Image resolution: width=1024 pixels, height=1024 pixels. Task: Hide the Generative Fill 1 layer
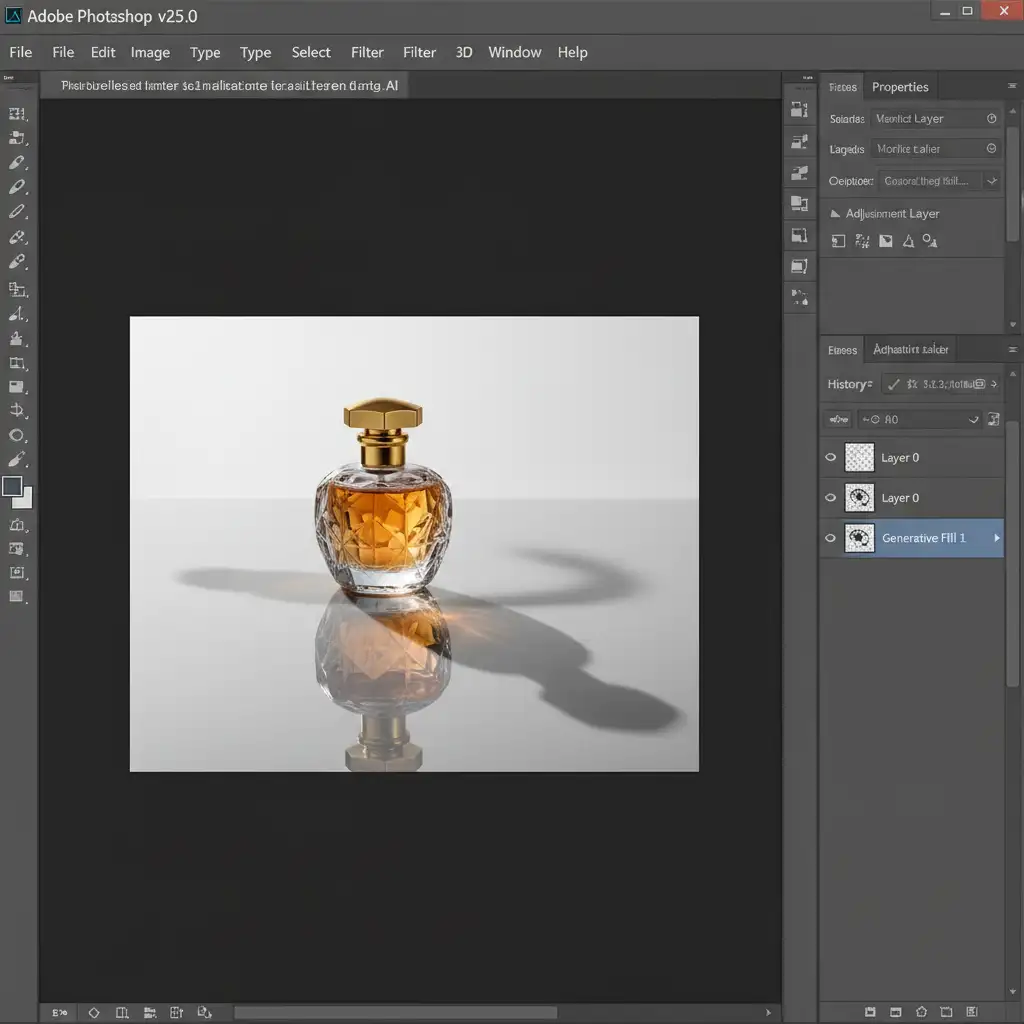830,538
